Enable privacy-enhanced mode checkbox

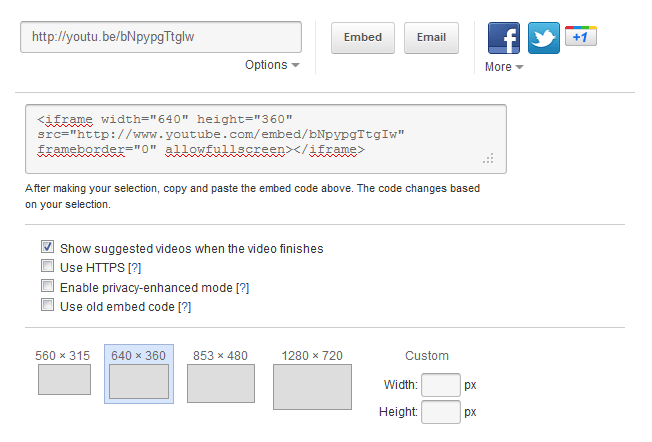point(47,287)
